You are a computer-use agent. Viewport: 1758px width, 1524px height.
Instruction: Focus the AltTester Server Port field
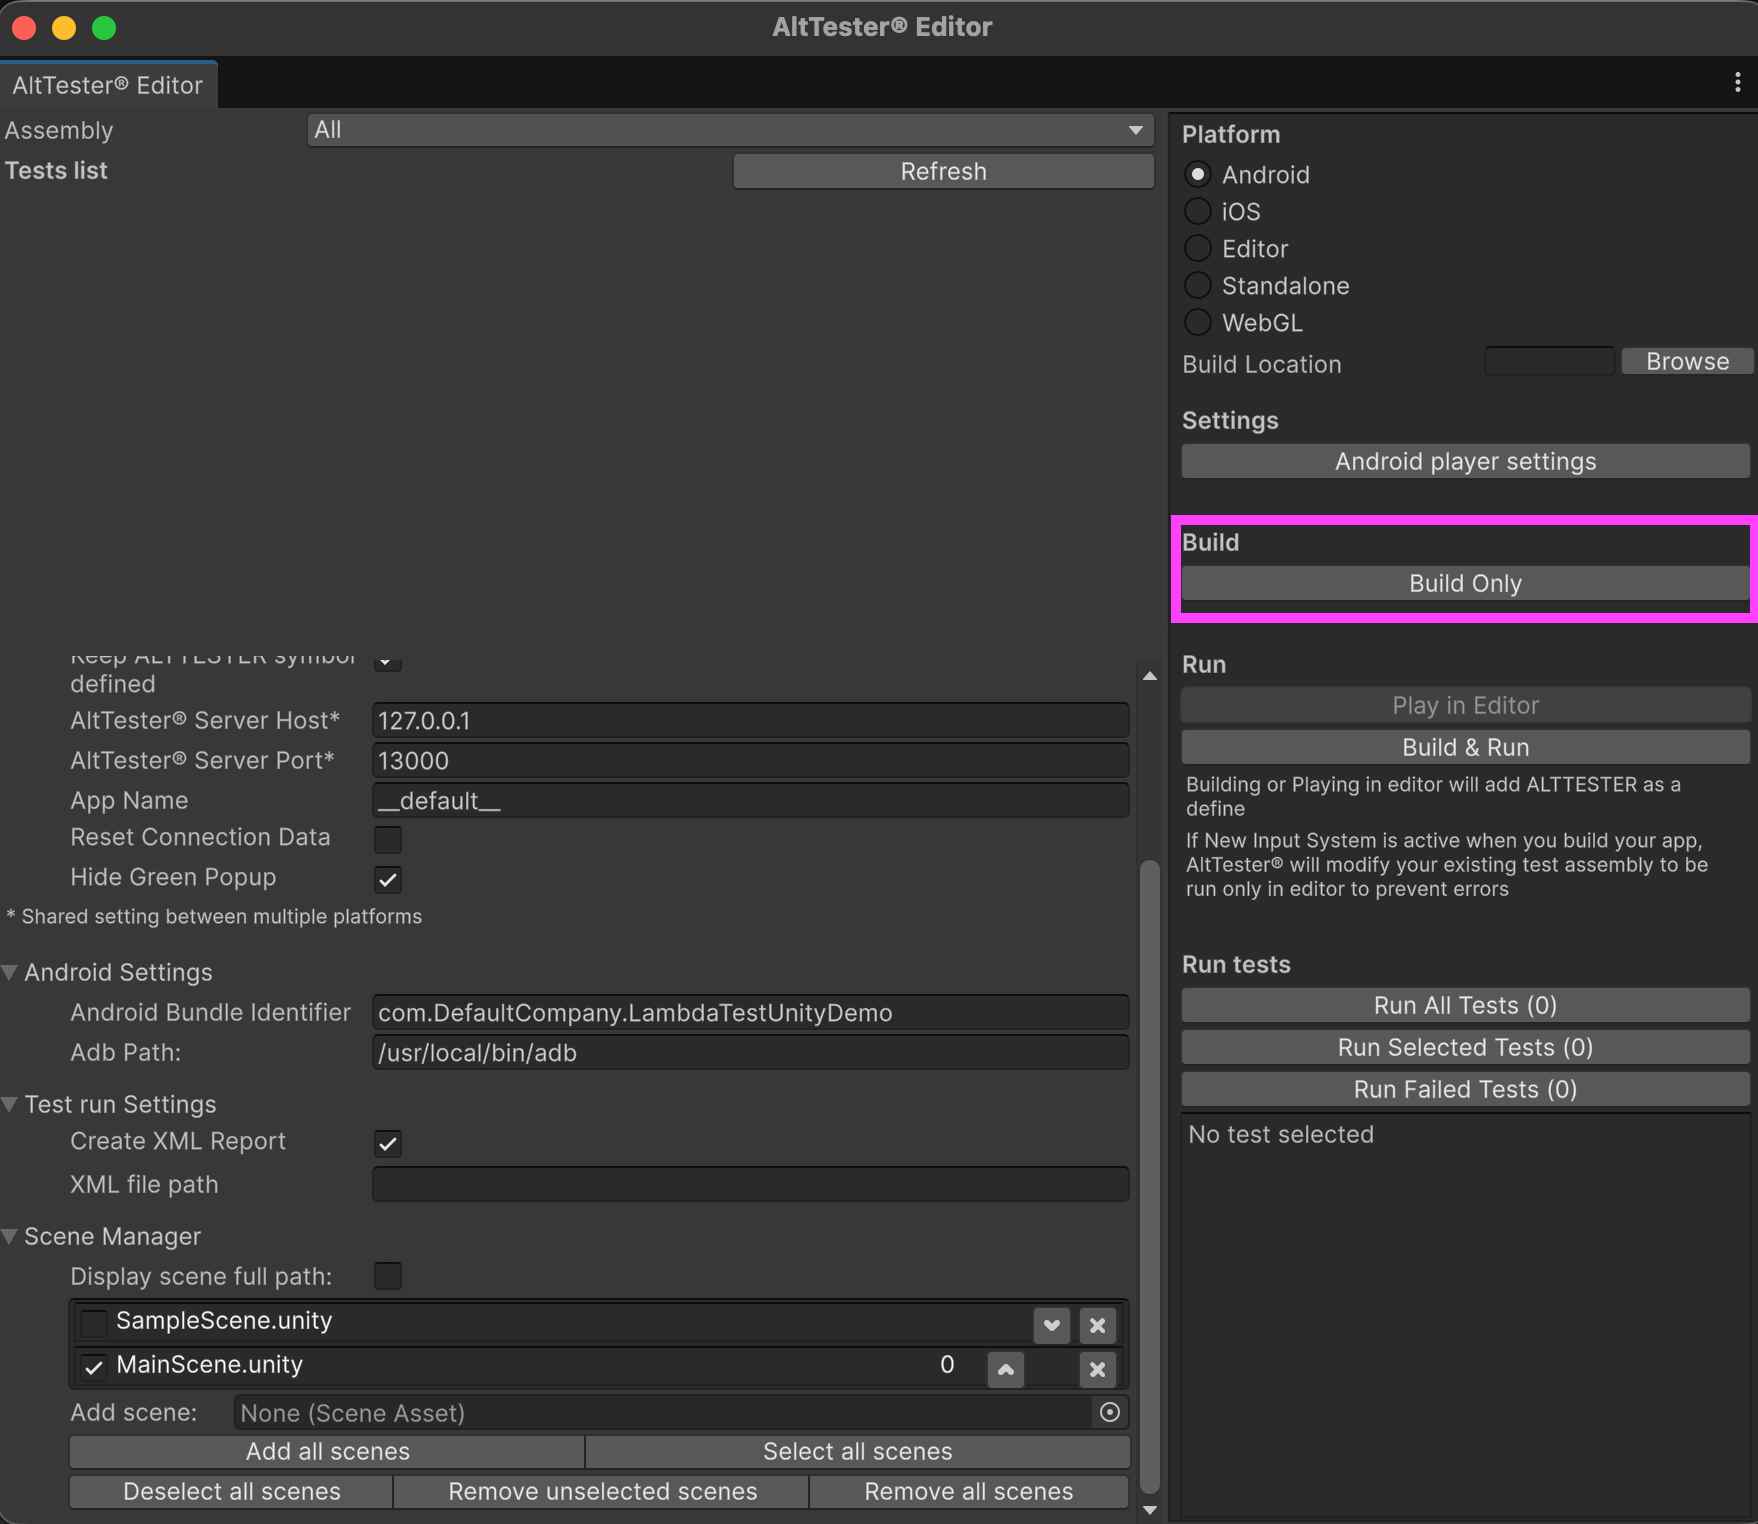[750, 760]
